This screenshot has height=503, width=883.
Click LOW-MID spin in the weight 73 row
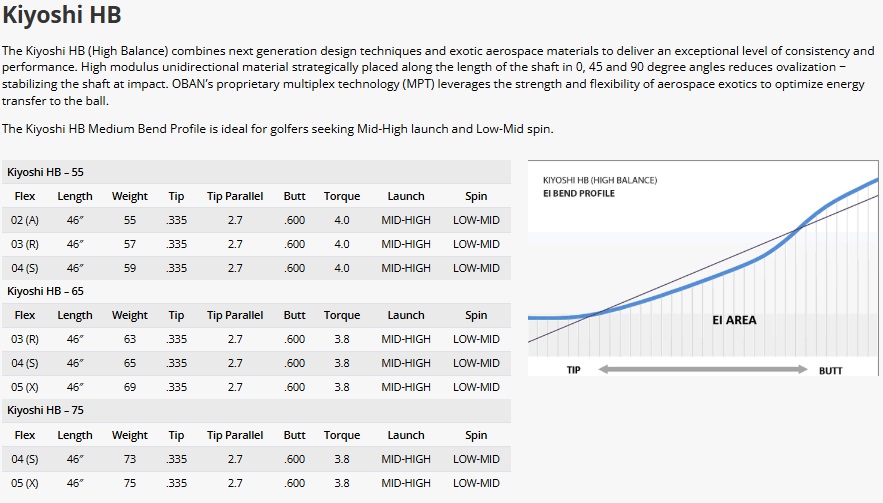[x=476, y=459]
